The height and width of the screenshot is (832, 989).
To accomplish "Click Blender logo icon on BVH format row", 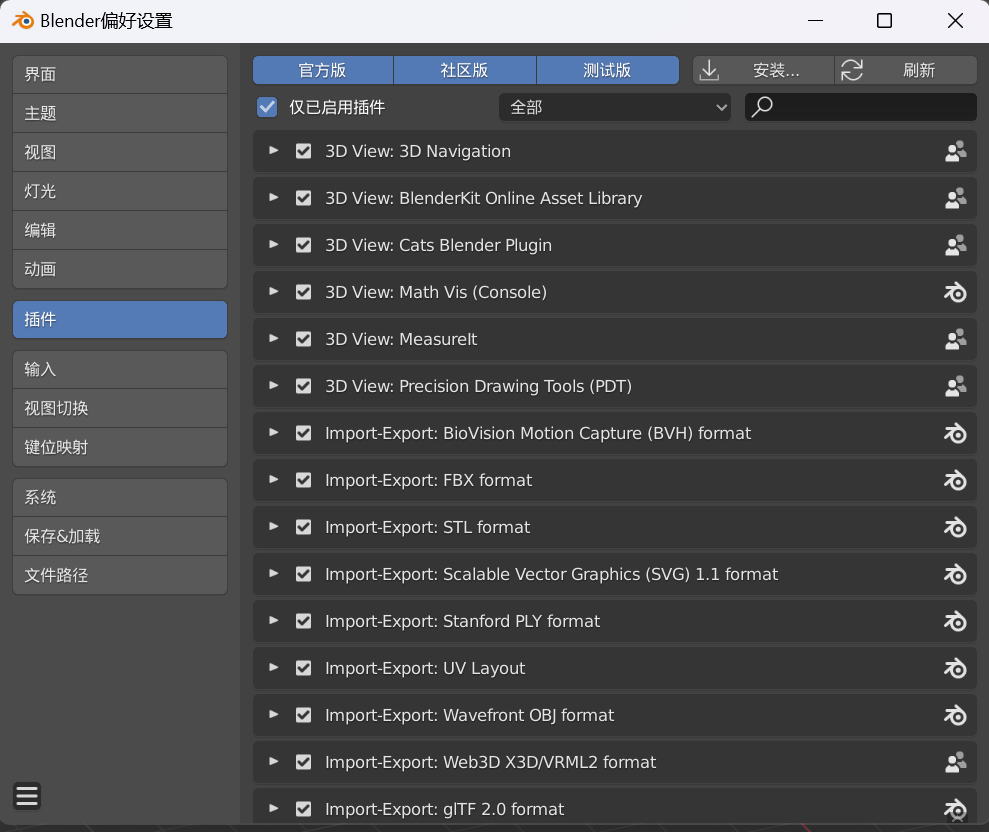I will (x=956, y=433).
